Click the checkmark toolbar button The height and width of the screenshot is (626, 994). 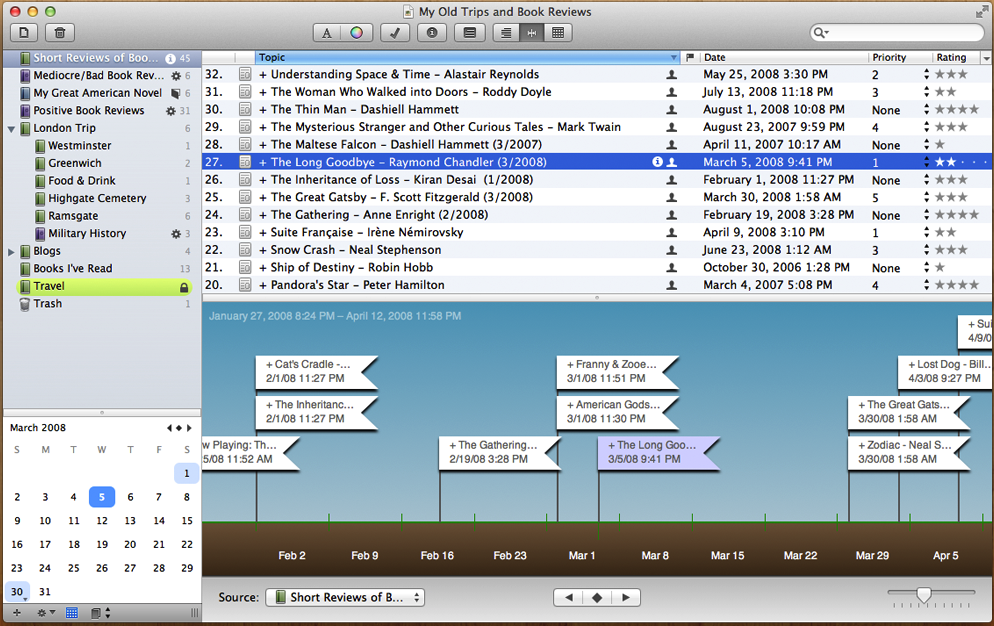[x=394, y=33]
